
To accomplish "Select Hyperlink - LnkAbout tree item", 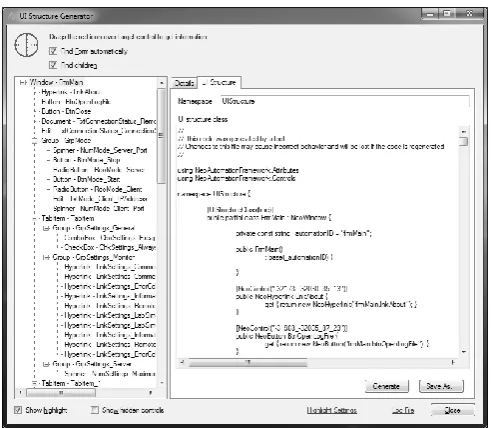I will click(x=71, y=92).
